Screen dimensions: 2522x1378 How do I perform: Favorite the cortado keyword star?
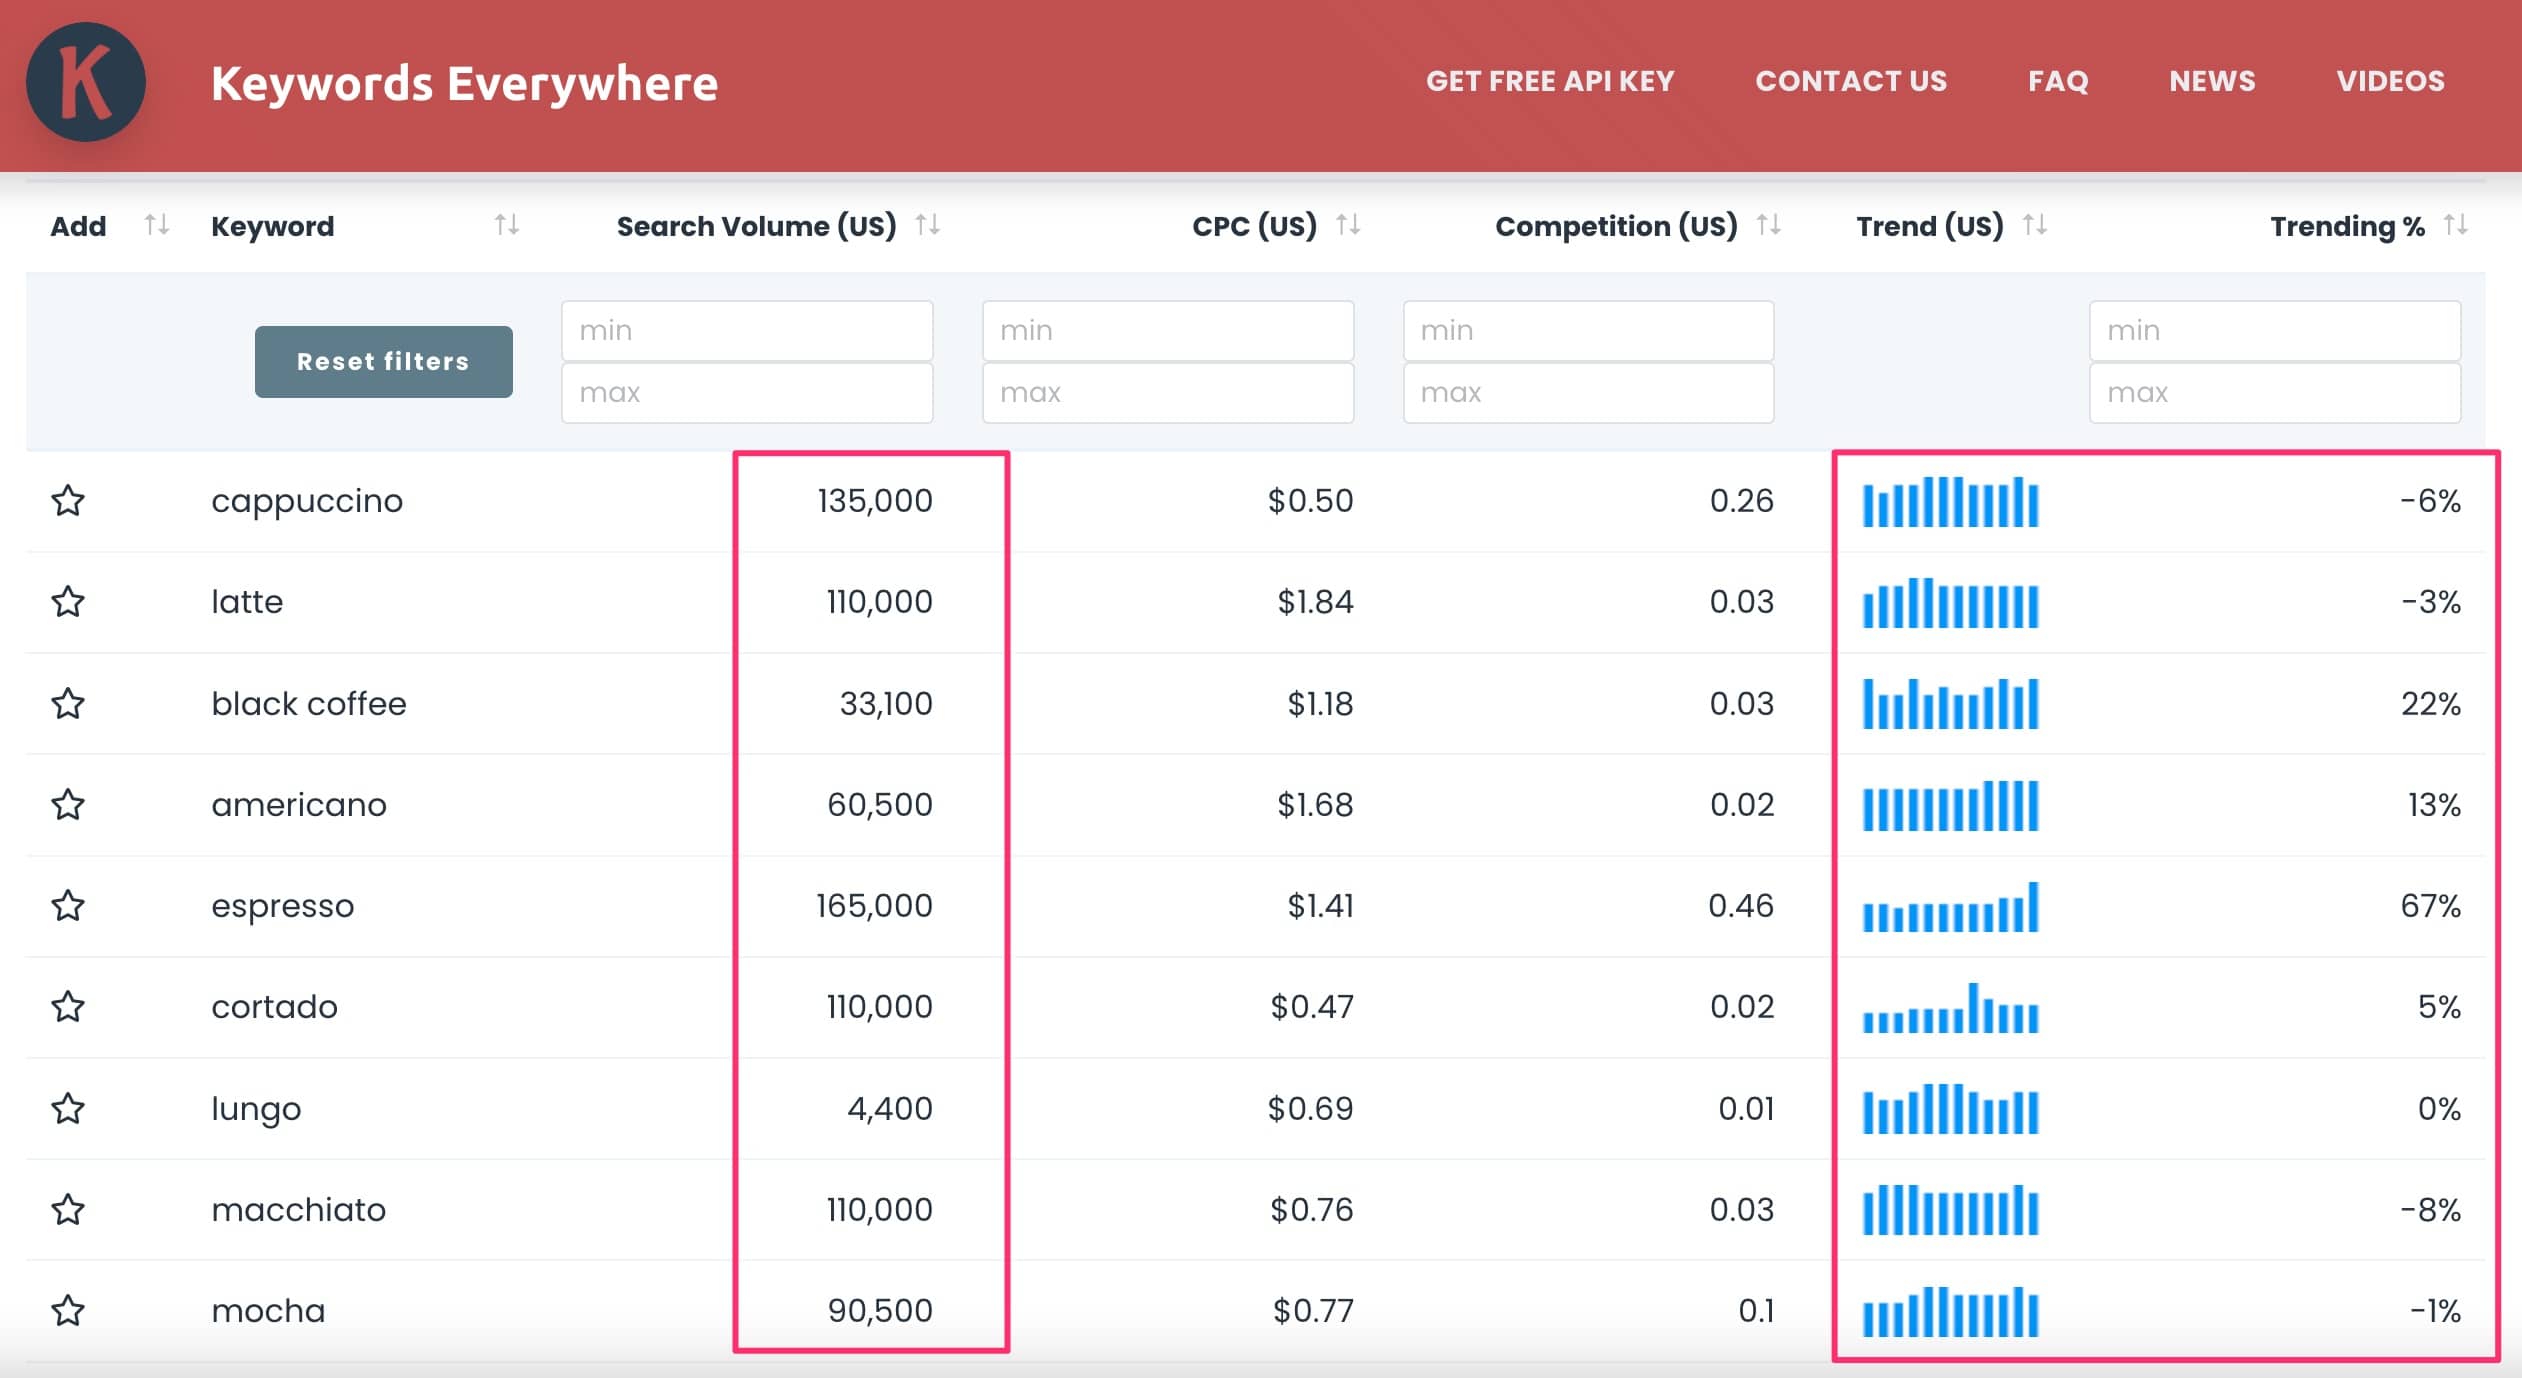click(68, 1006)
